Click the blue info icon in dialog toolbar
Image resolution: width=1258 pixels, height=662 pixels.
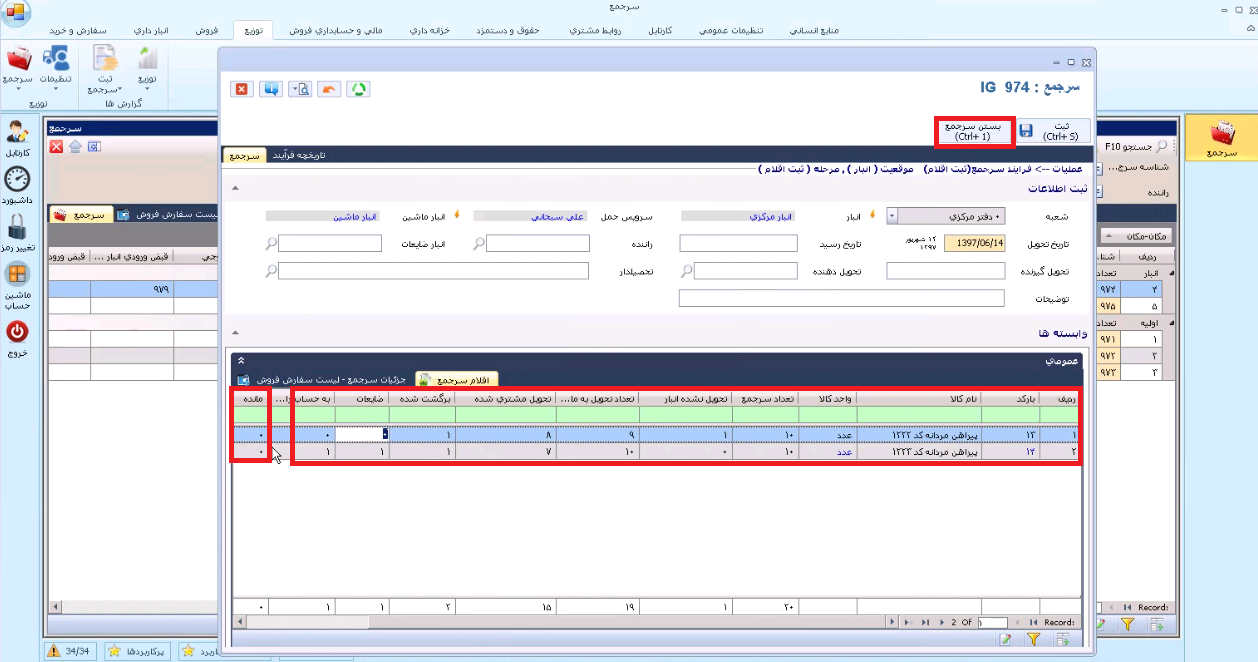(270, 89)
